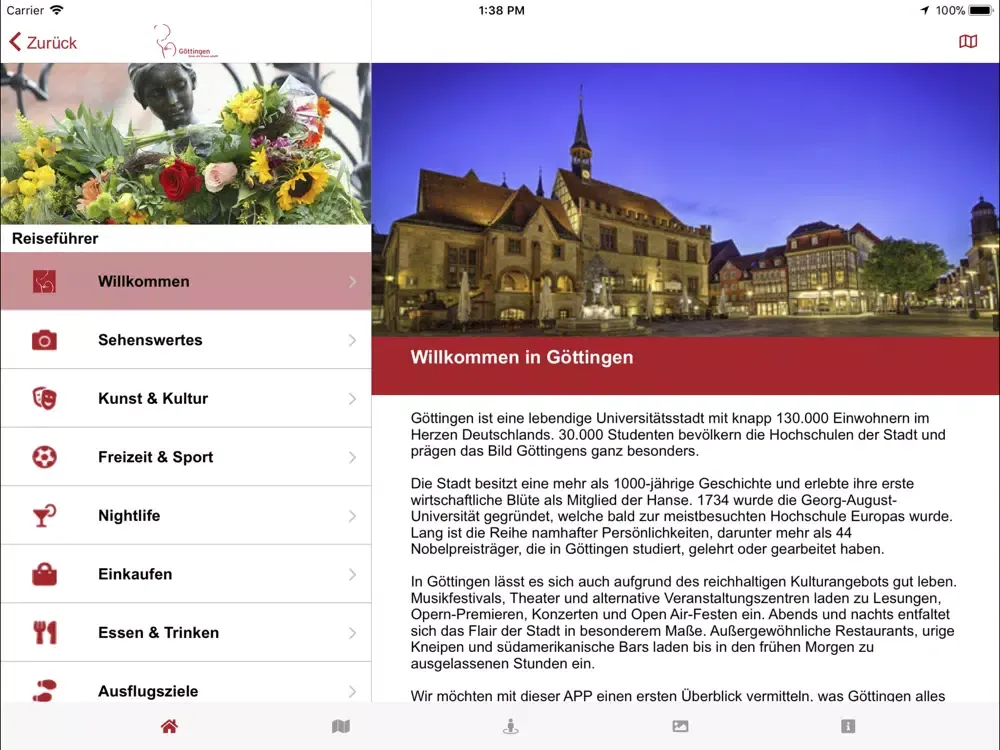This screenshot has width=1000, height=750.
Task: Tap the Willkommen logo icon
Action: pos(44,281)
